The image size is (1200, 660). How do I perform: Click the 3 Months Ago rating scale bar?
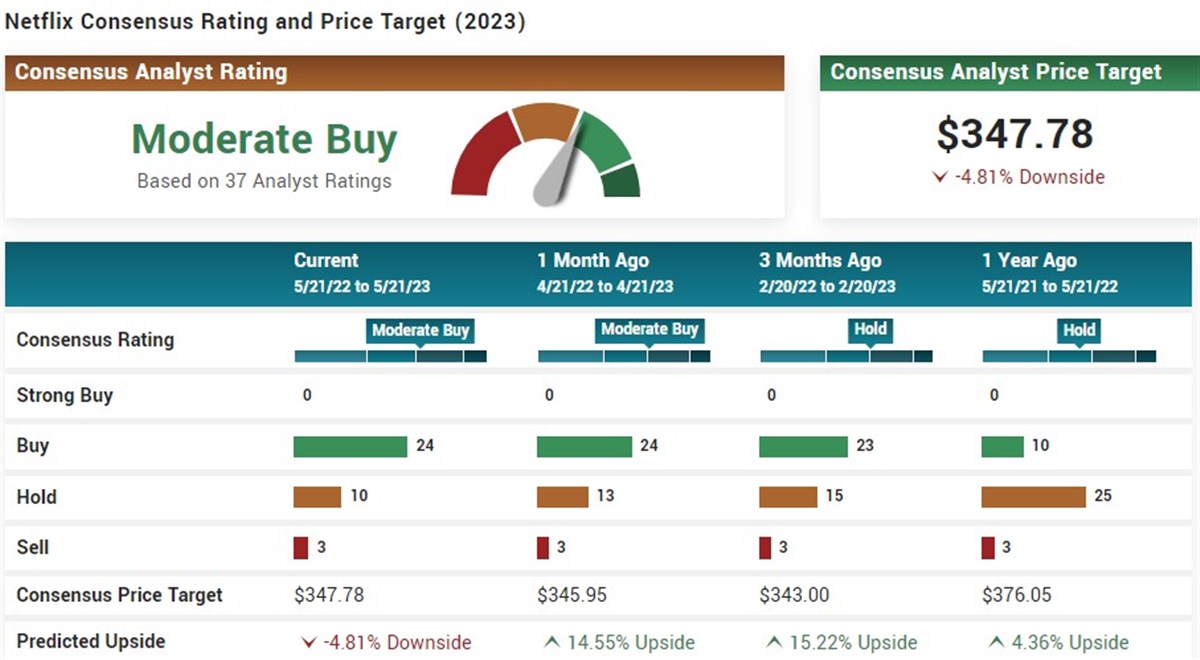click(x=846, y=356)
